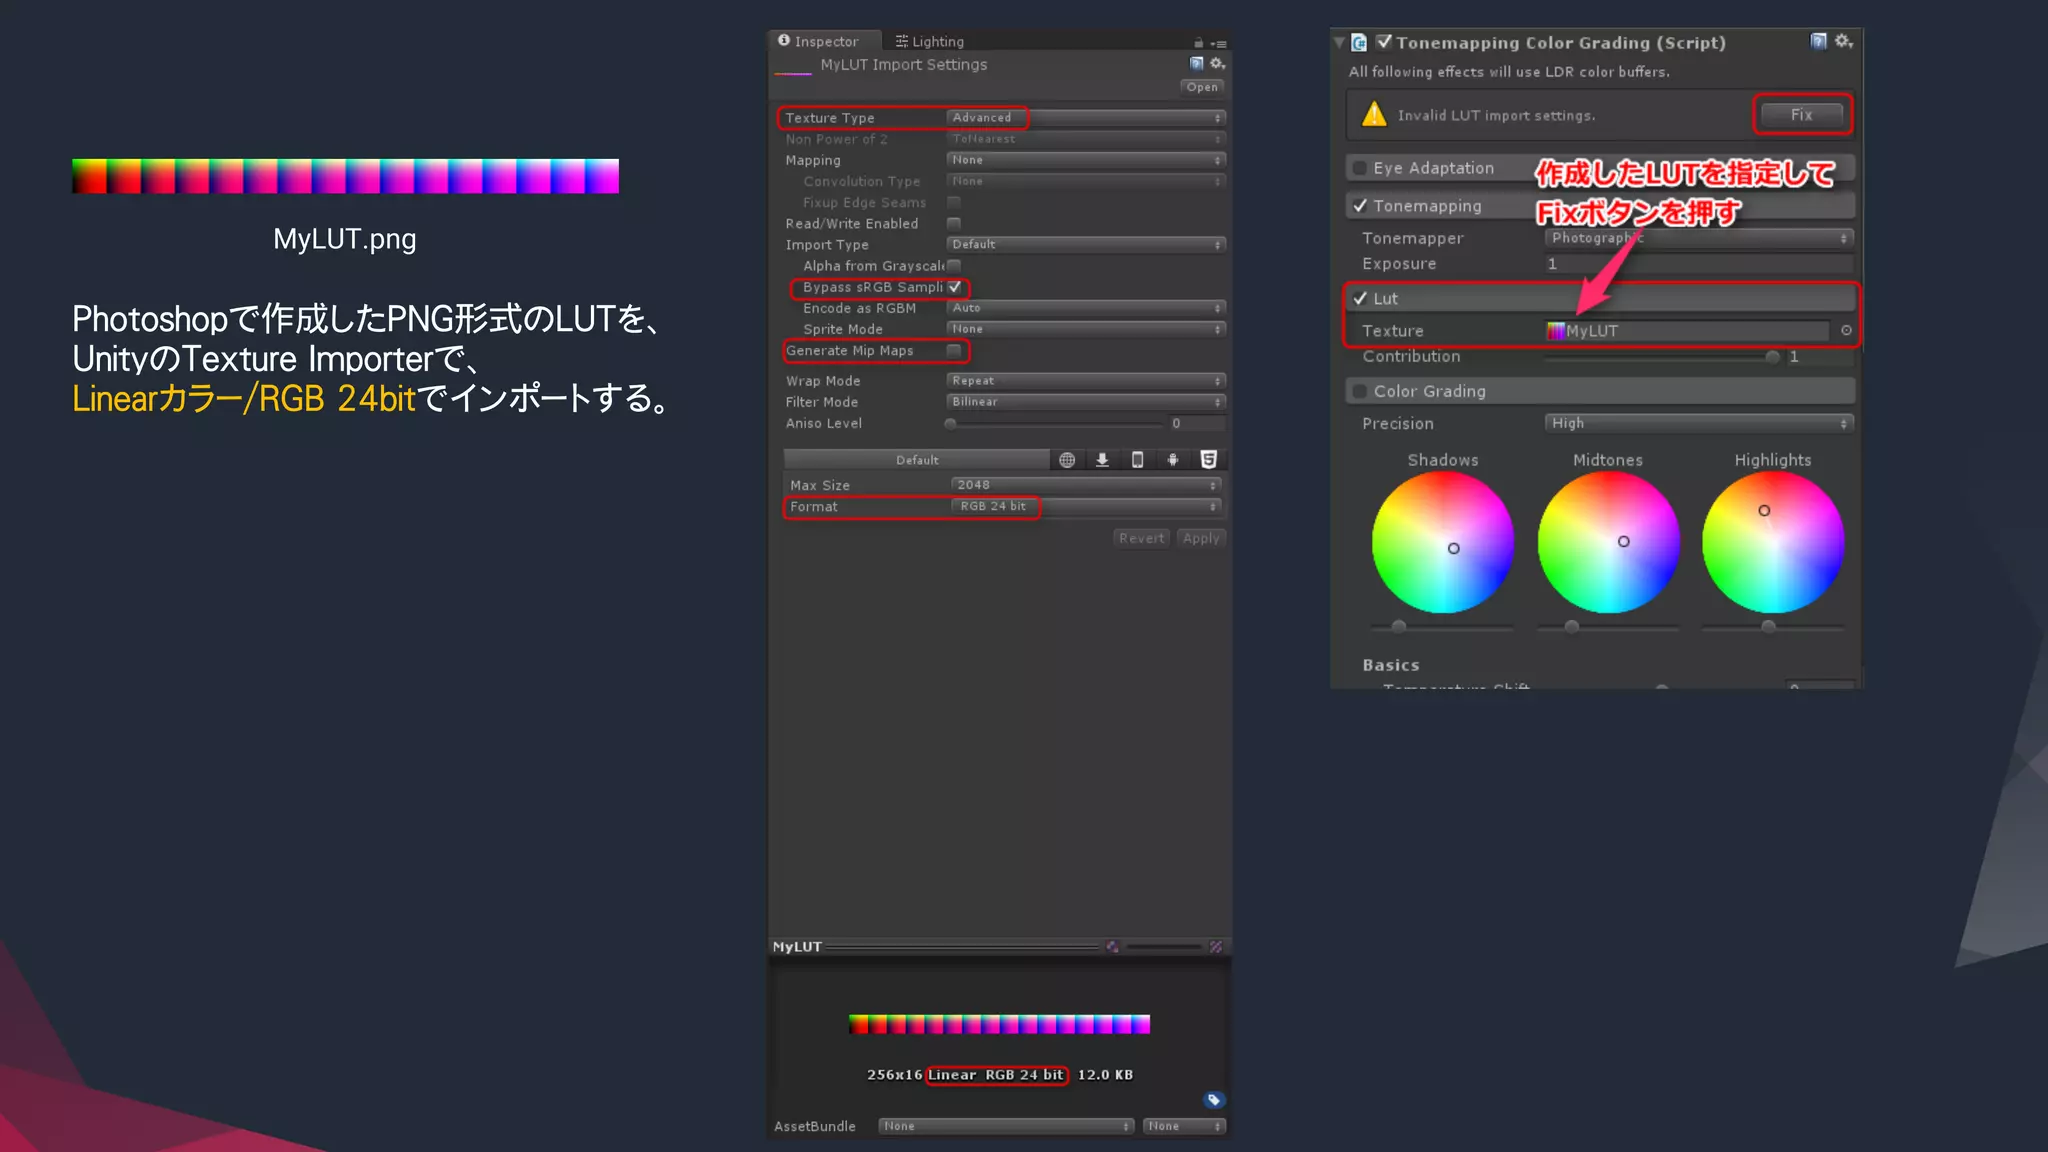This screenshot has width=2048, height=1152.
Task: Toggle the alpha channel preview icon
Action: click(1112, 947)
